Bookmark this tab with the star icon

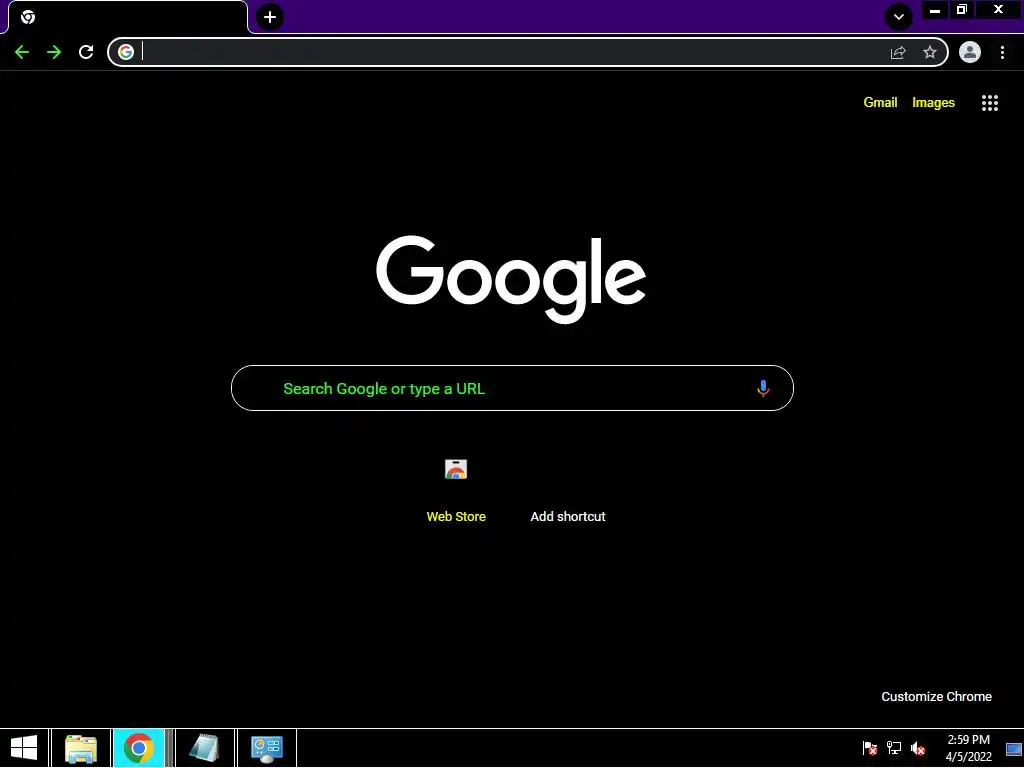point(930,52)
